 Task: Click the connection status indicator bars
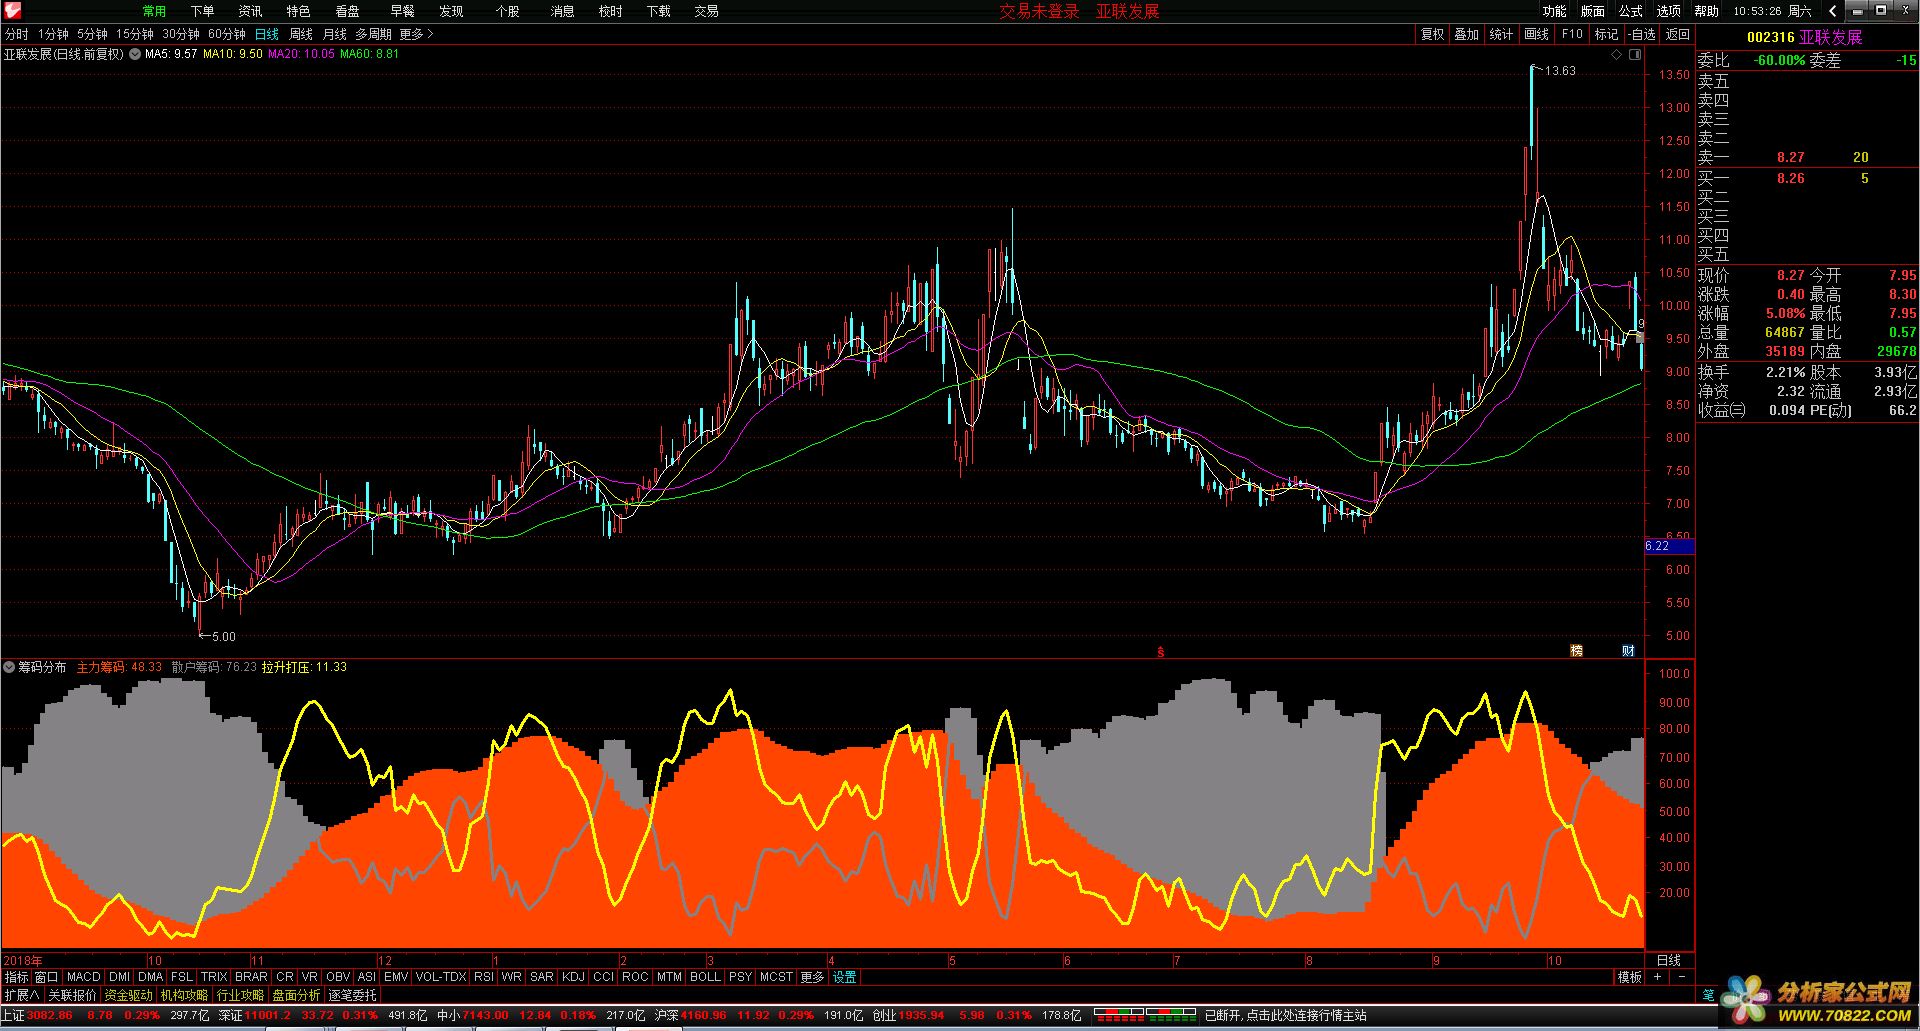point(1145,1015)
